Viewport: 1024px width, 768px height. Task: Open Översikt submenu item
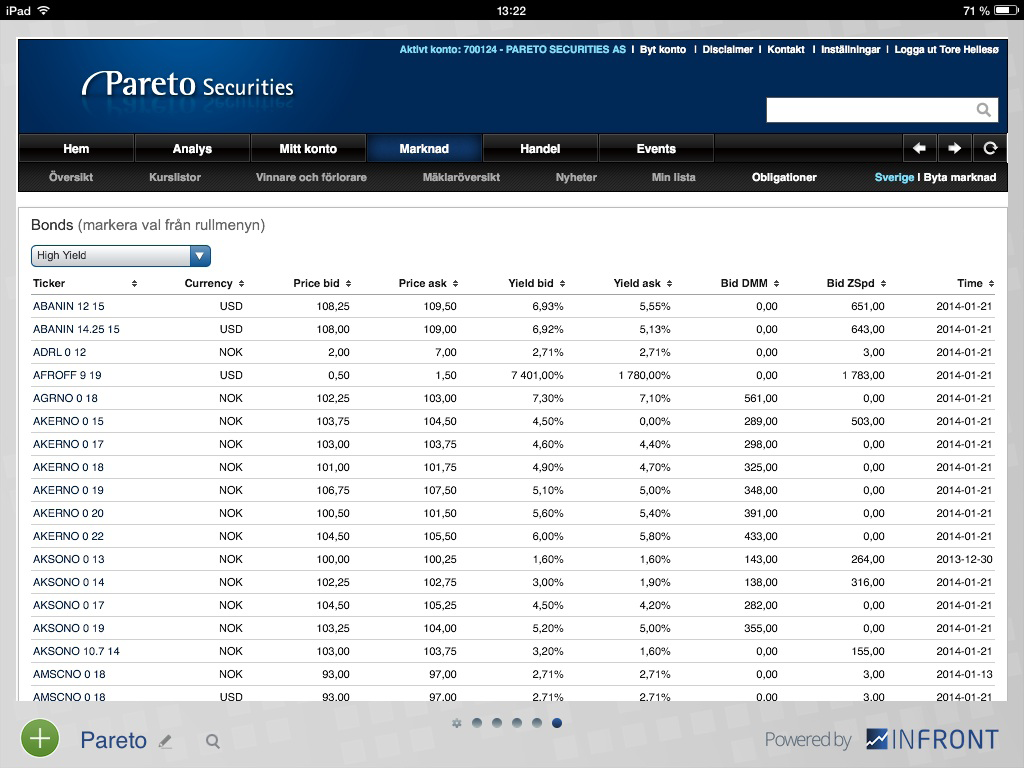point(71,177)
